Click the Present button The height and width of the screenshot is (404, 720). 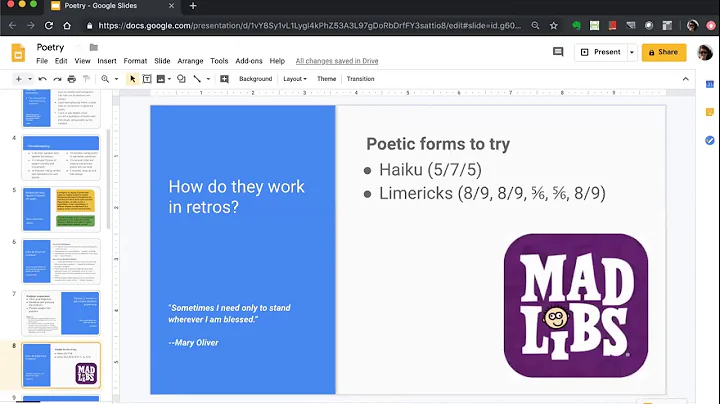point(601,52)
